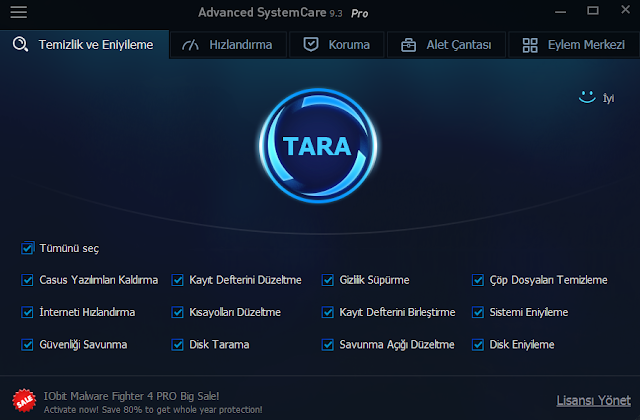
Task: Uncheck Casus Yazılımları Kaldırma
Action: click(27, 280)
